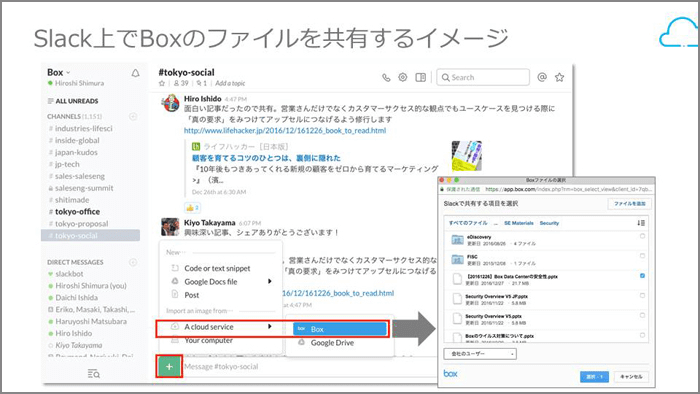
Task: Open the 会社のユーザー access dropdown
Action: (x=480, y=354)
